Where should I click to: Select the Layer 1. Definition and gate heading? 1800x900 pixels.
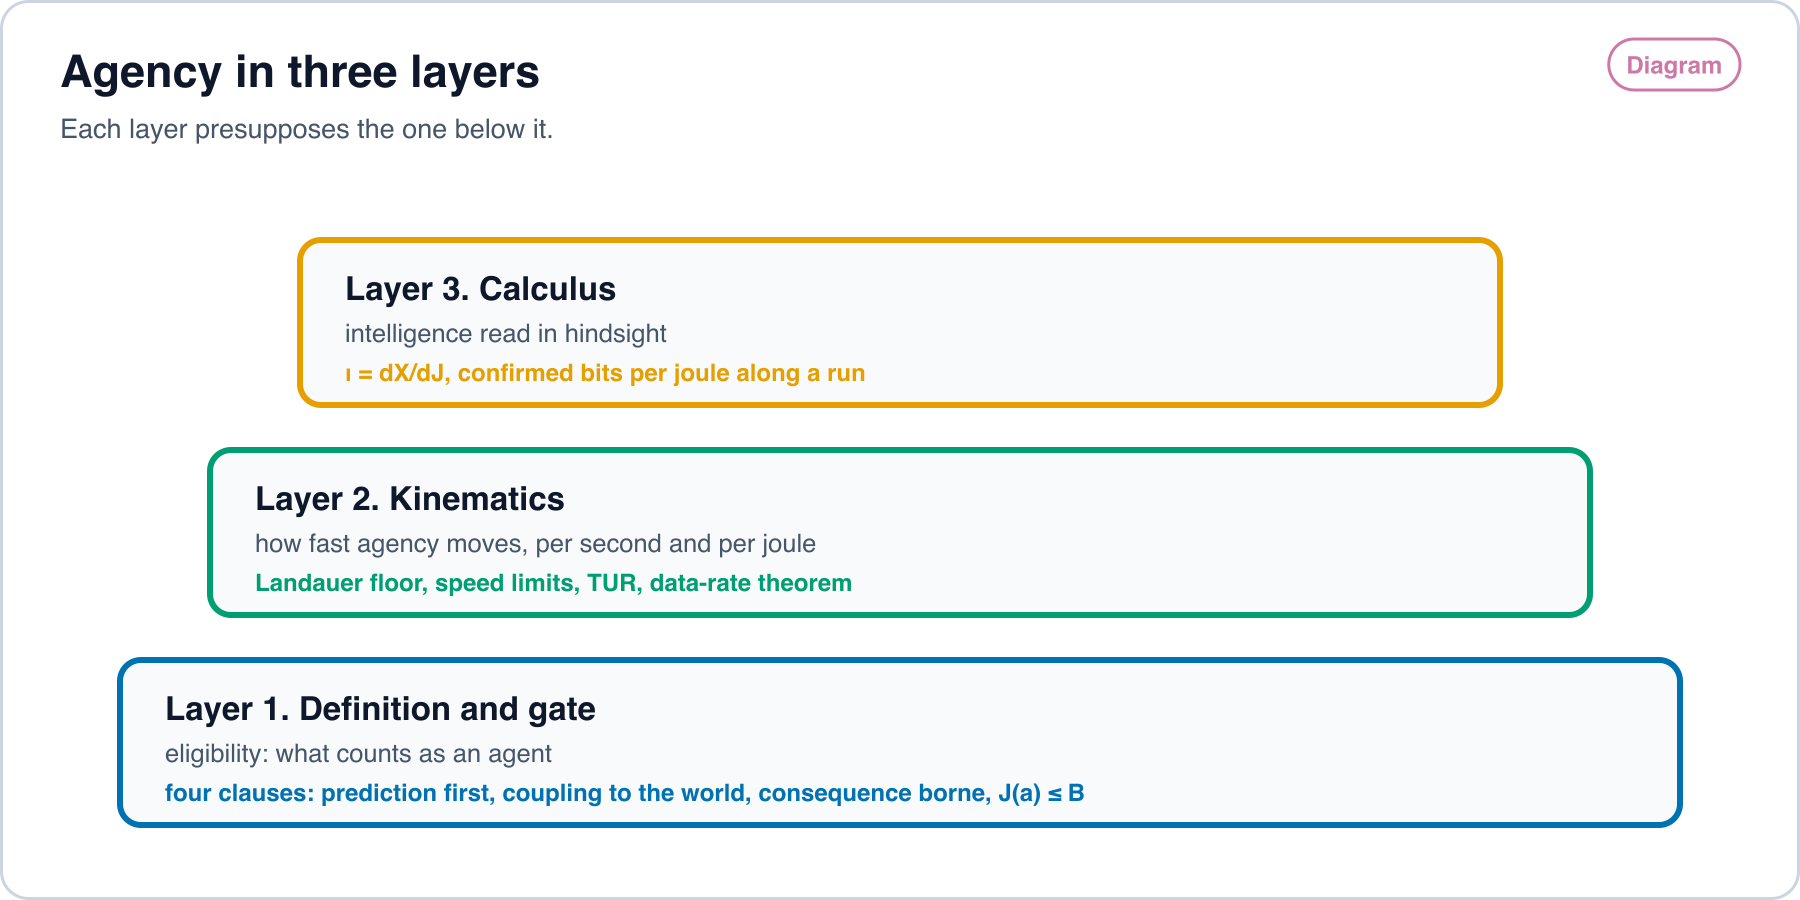click(x=380, y=709)
